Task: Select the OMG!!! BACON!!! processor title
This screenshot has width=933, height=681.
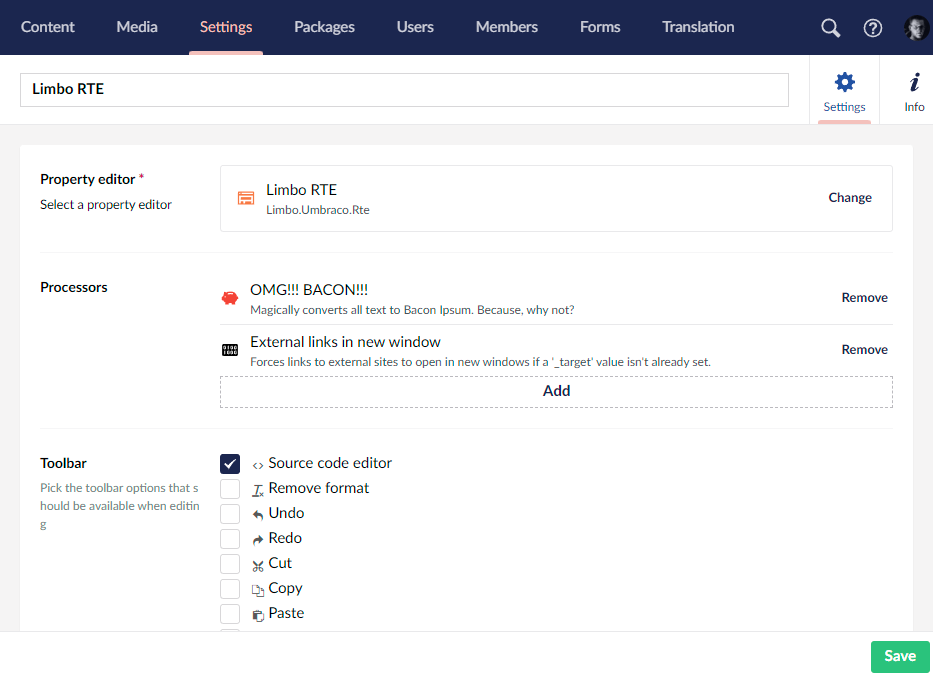Action: pos(309,290)
